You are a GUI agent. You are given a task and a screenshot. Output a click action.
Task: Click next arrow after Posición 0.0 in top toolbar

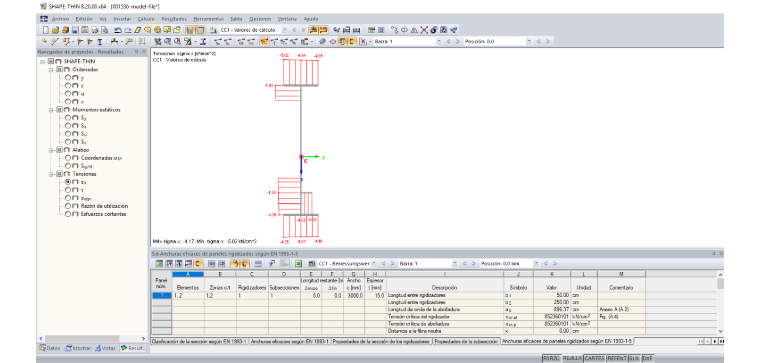[548, 42]
